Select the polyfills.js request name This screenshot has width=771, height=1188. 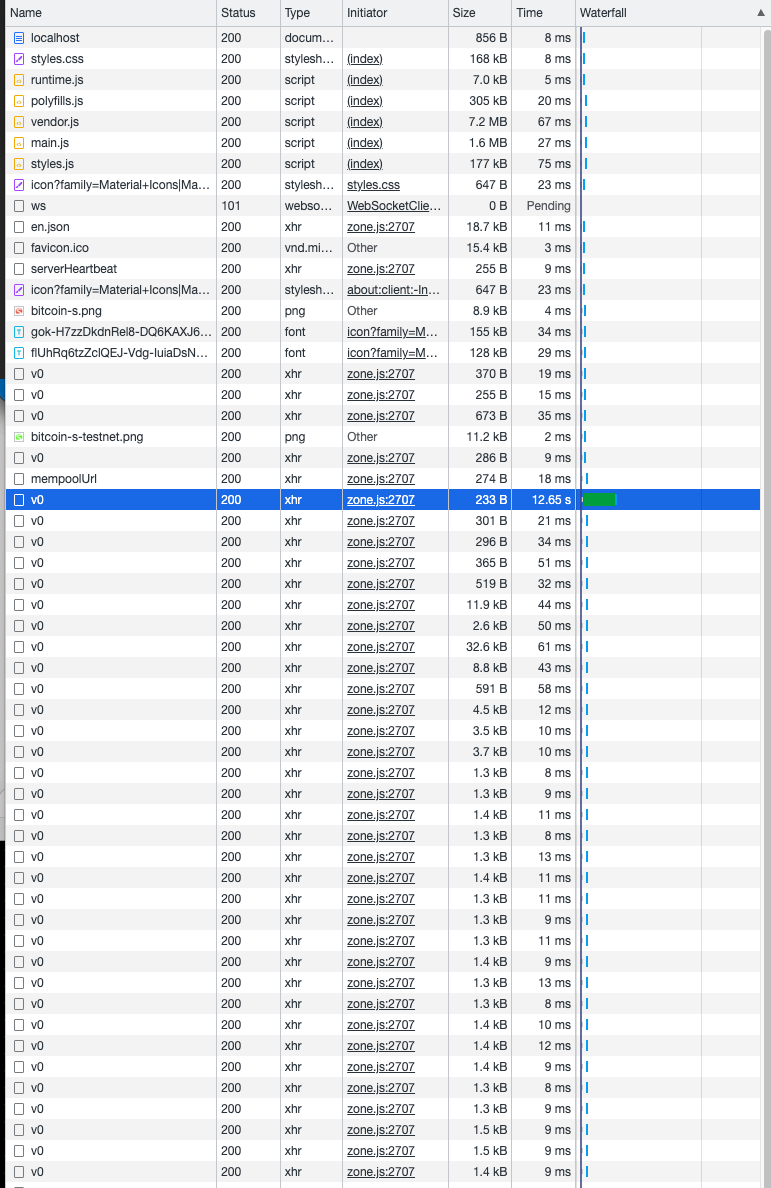(x=57, y=101)
